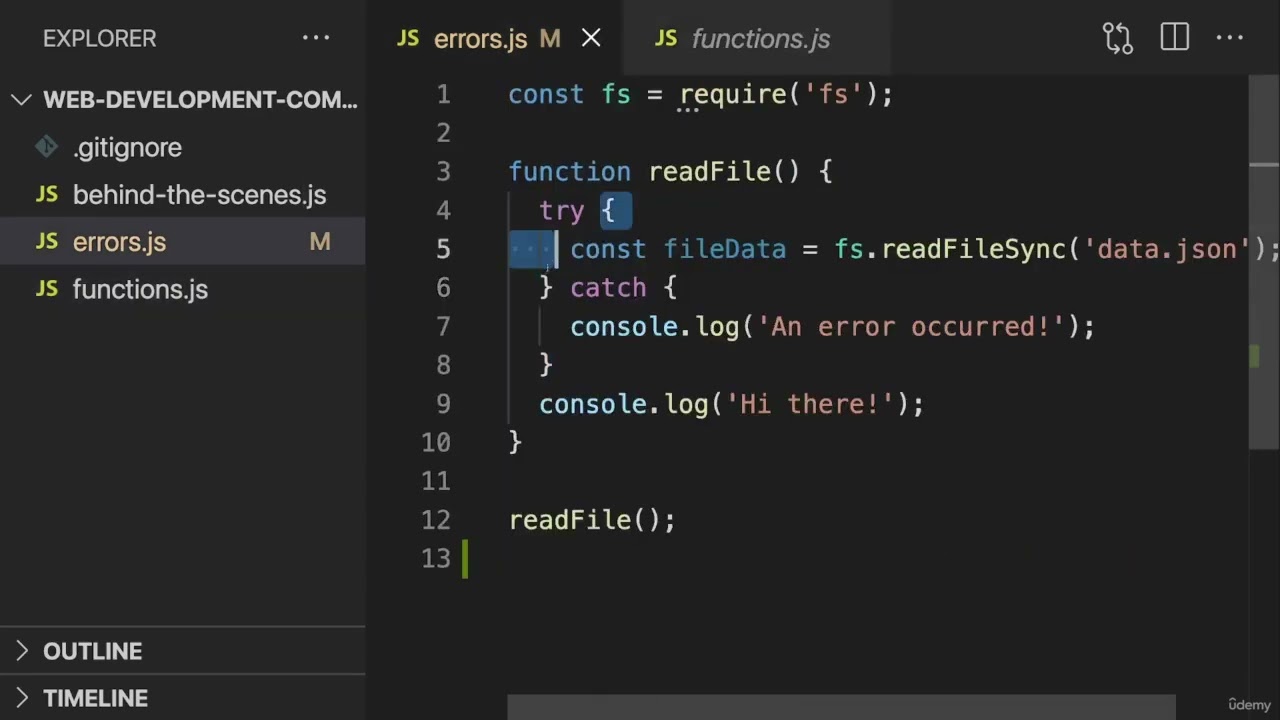Click JS icon beside functions.js in Explorer
Image resolution: width=1280 pixels, height=720 pixels.
(47, 289)
